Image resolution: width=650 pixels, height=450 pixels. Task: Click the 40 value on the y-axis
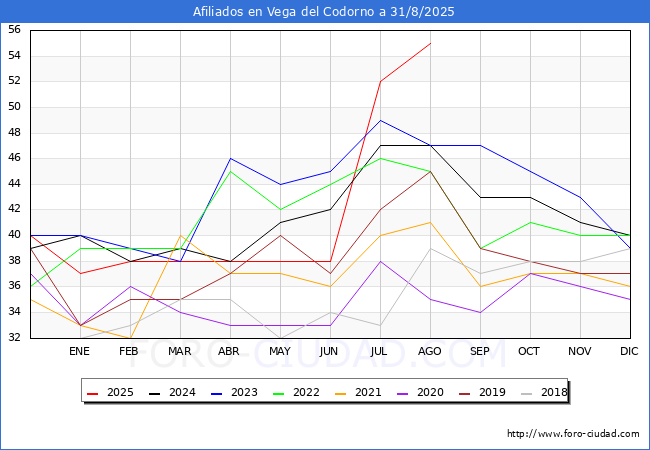(x=14, y=235)
